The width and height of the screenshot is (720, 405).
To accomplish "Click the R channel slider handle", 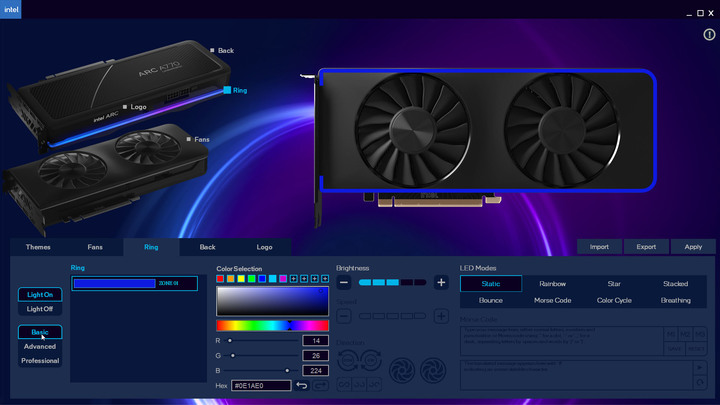I will [230, 341].
